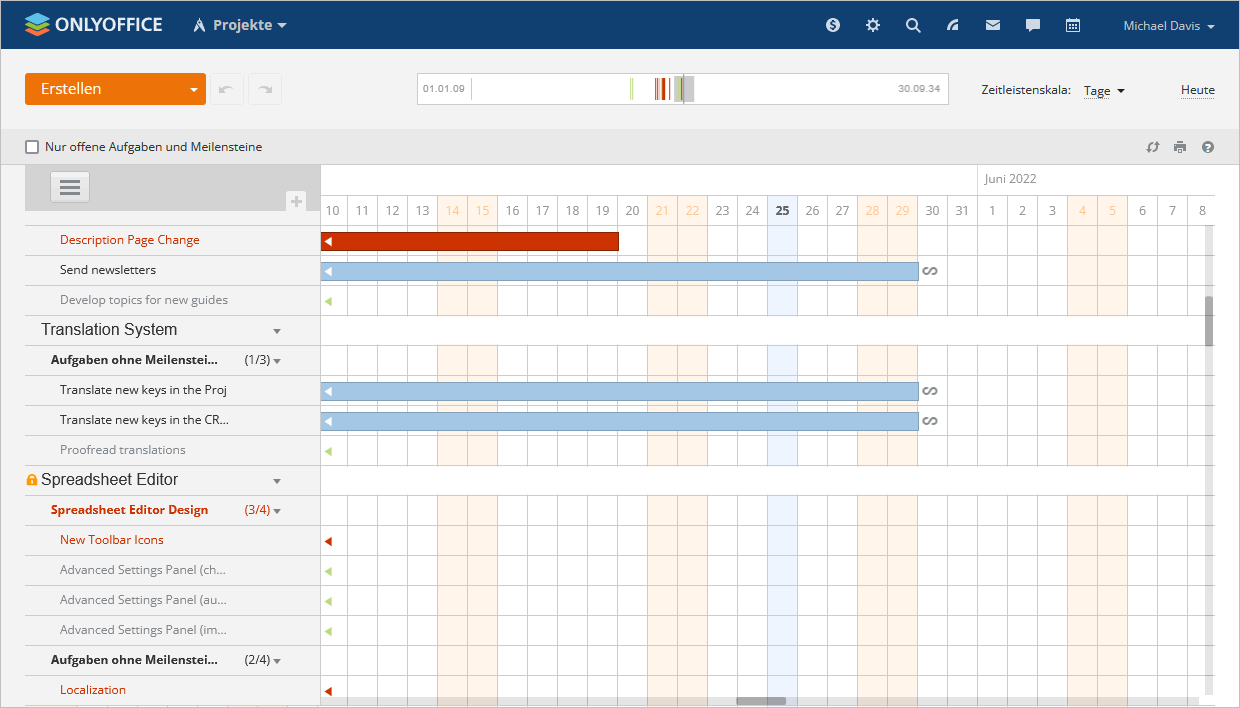Select Advanced Settings Panel (ch... task
1240x708 pixels.
(143, 570)
